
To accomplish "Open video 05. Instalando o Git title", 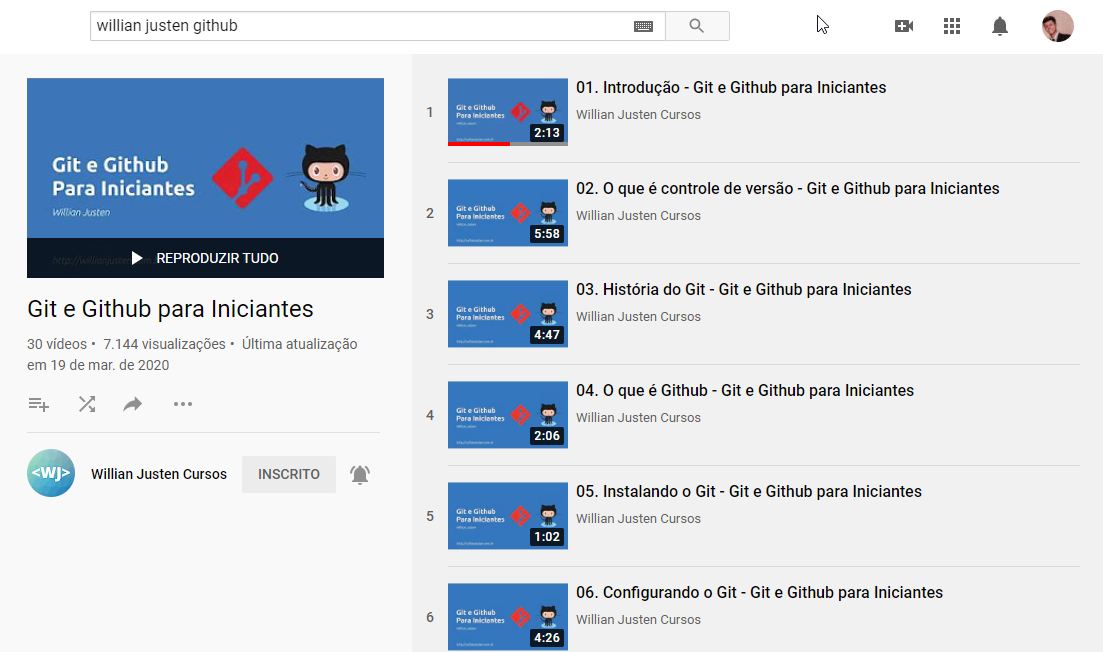I will (748, 492).
